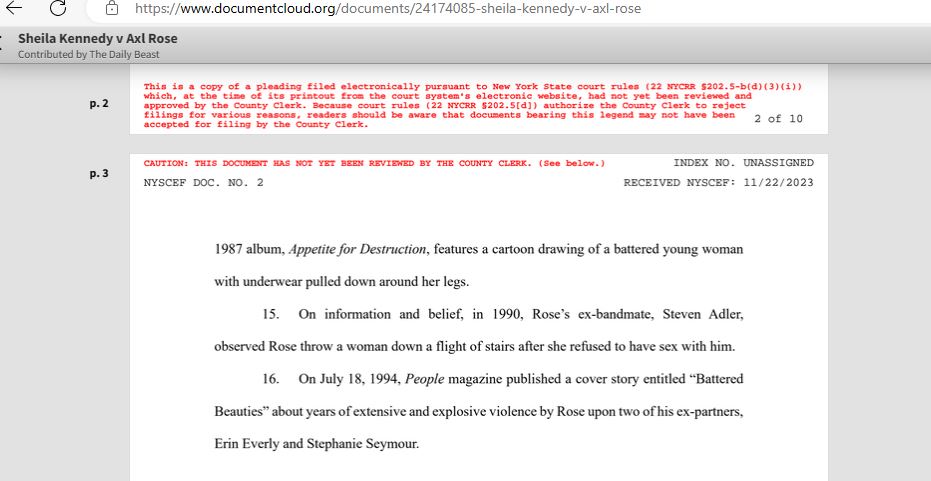Open the 'Sheila Kennedy v Axl Rose' title

pos(97,39)
